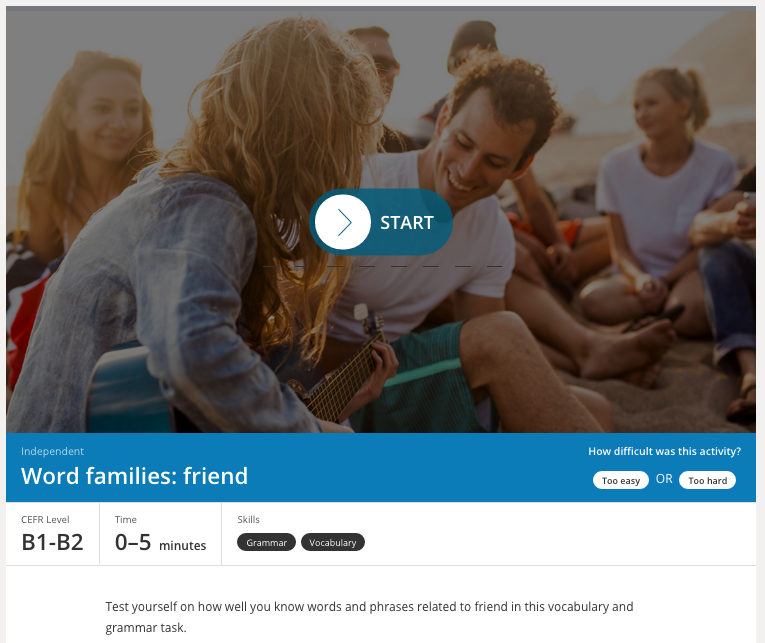Click the first progress dash under START
The image size is (765, 643).
pos(271,266)
